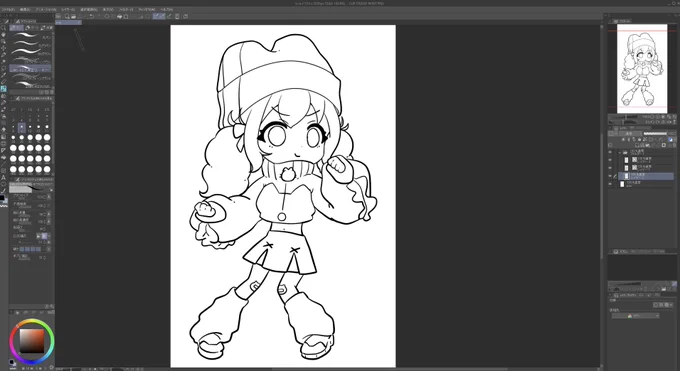This screenshot has height=371, width=680.
Task: Hide the second layer inside the folder
Action: [x=610, y=167]
